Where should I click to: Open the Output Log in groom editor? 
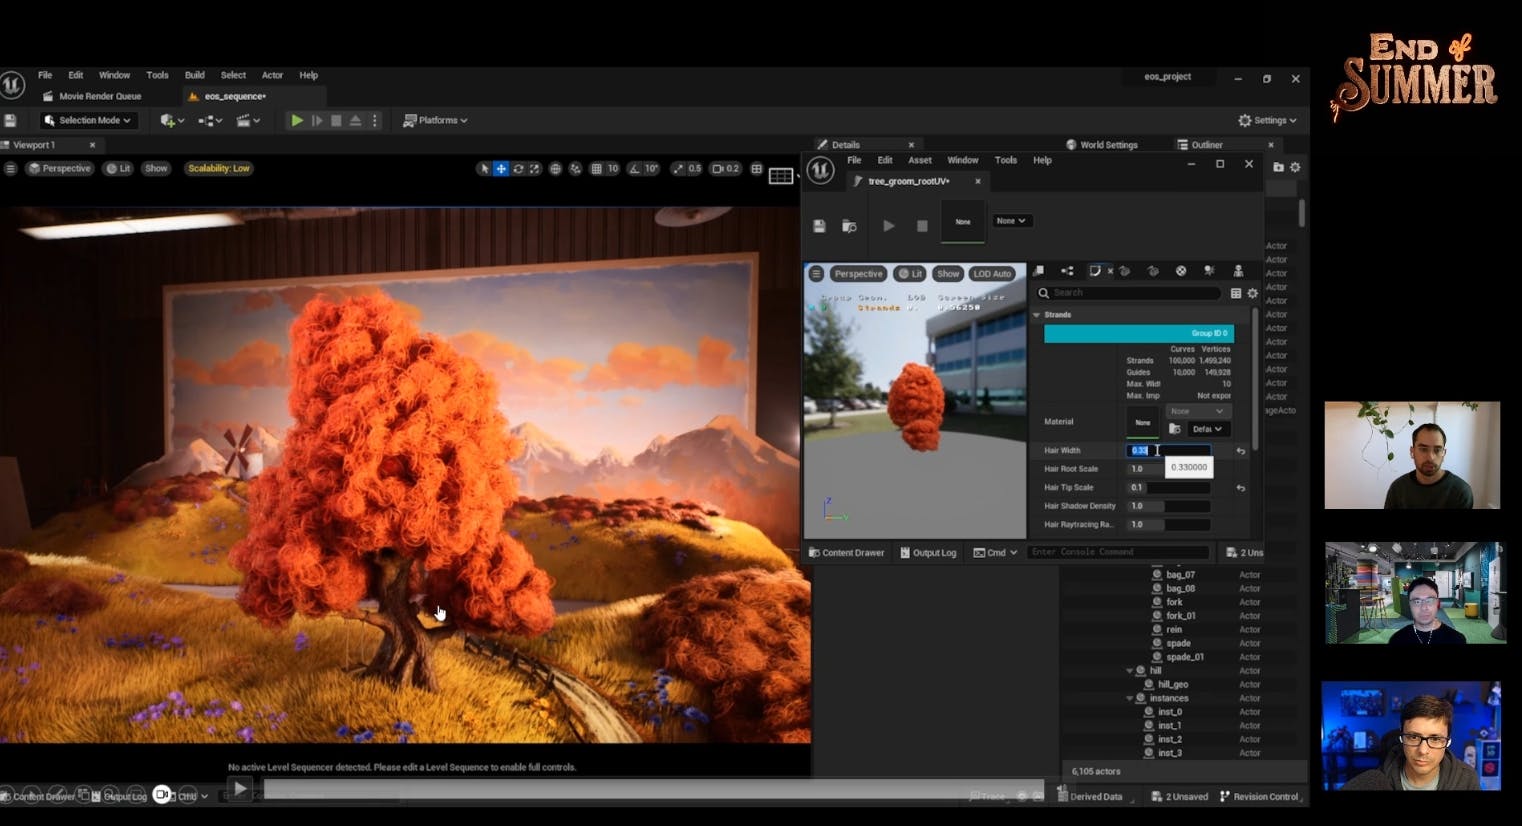(x=927, y=552)
